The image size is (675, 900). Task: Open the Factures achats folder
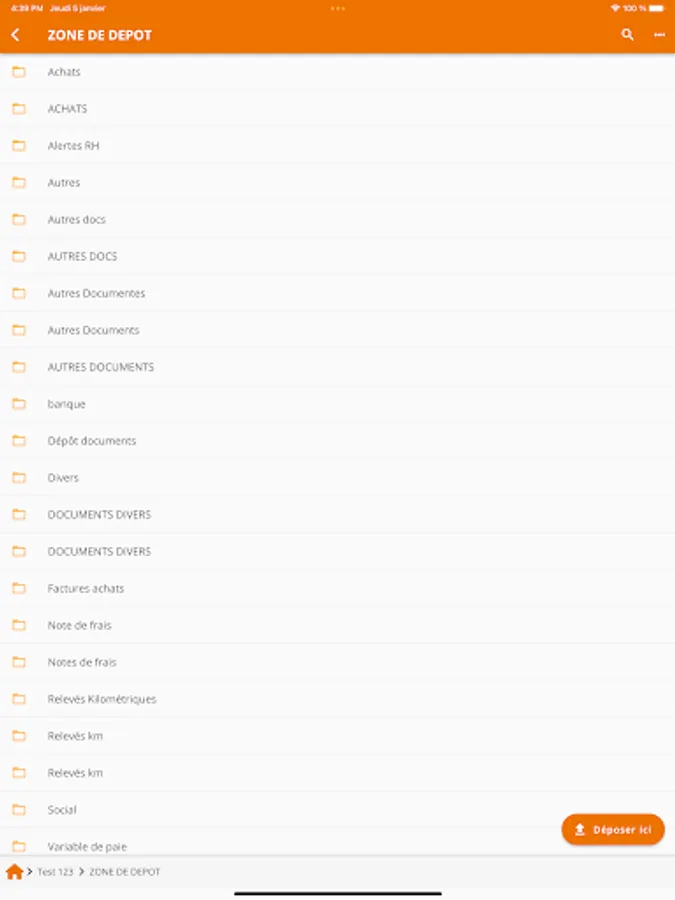pos(338,588)
